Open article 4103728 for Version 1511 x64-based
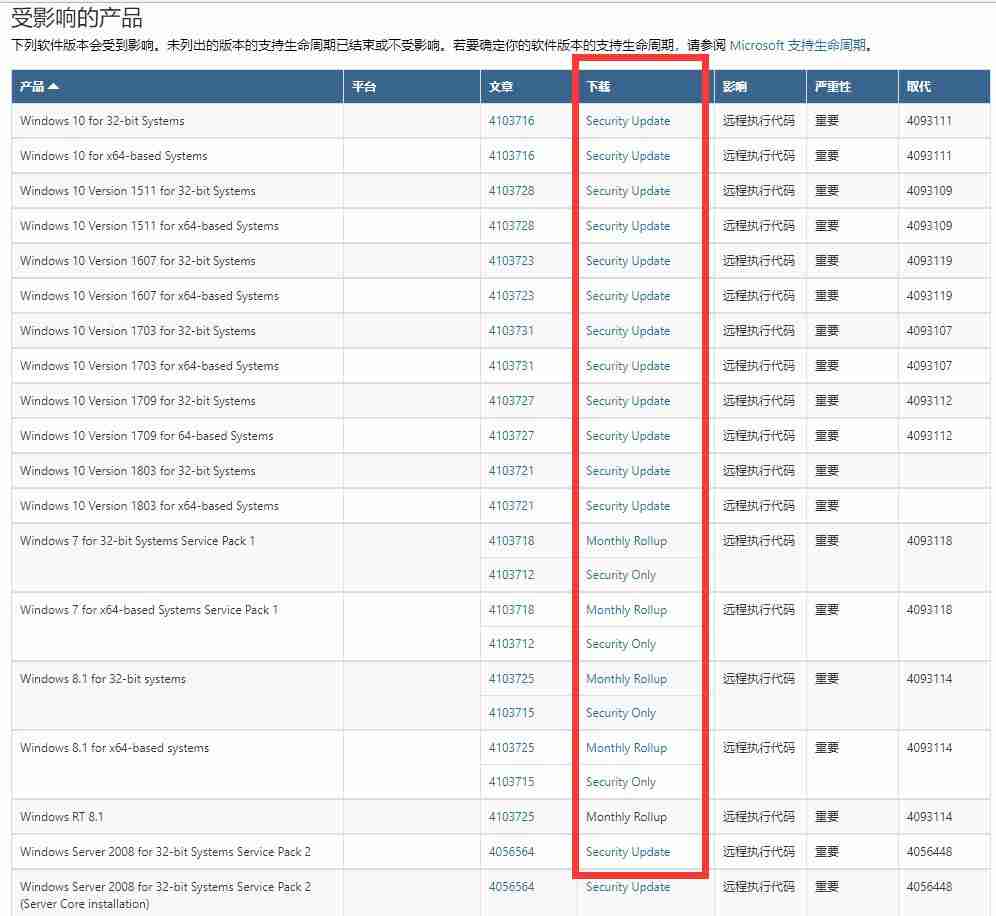The height and width of the screenshot is (916, 996). [x=511, y=226]
